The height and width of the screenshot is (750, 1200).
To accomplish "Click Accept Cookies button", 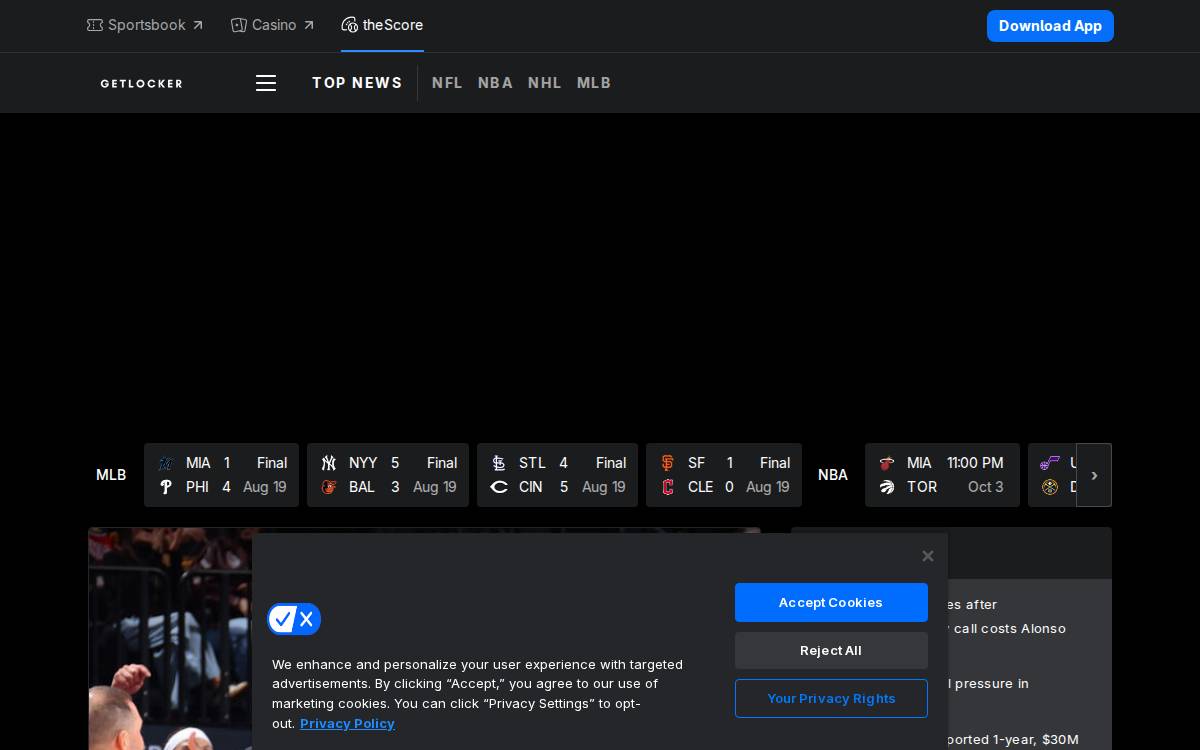I will [x=831, y=602].
